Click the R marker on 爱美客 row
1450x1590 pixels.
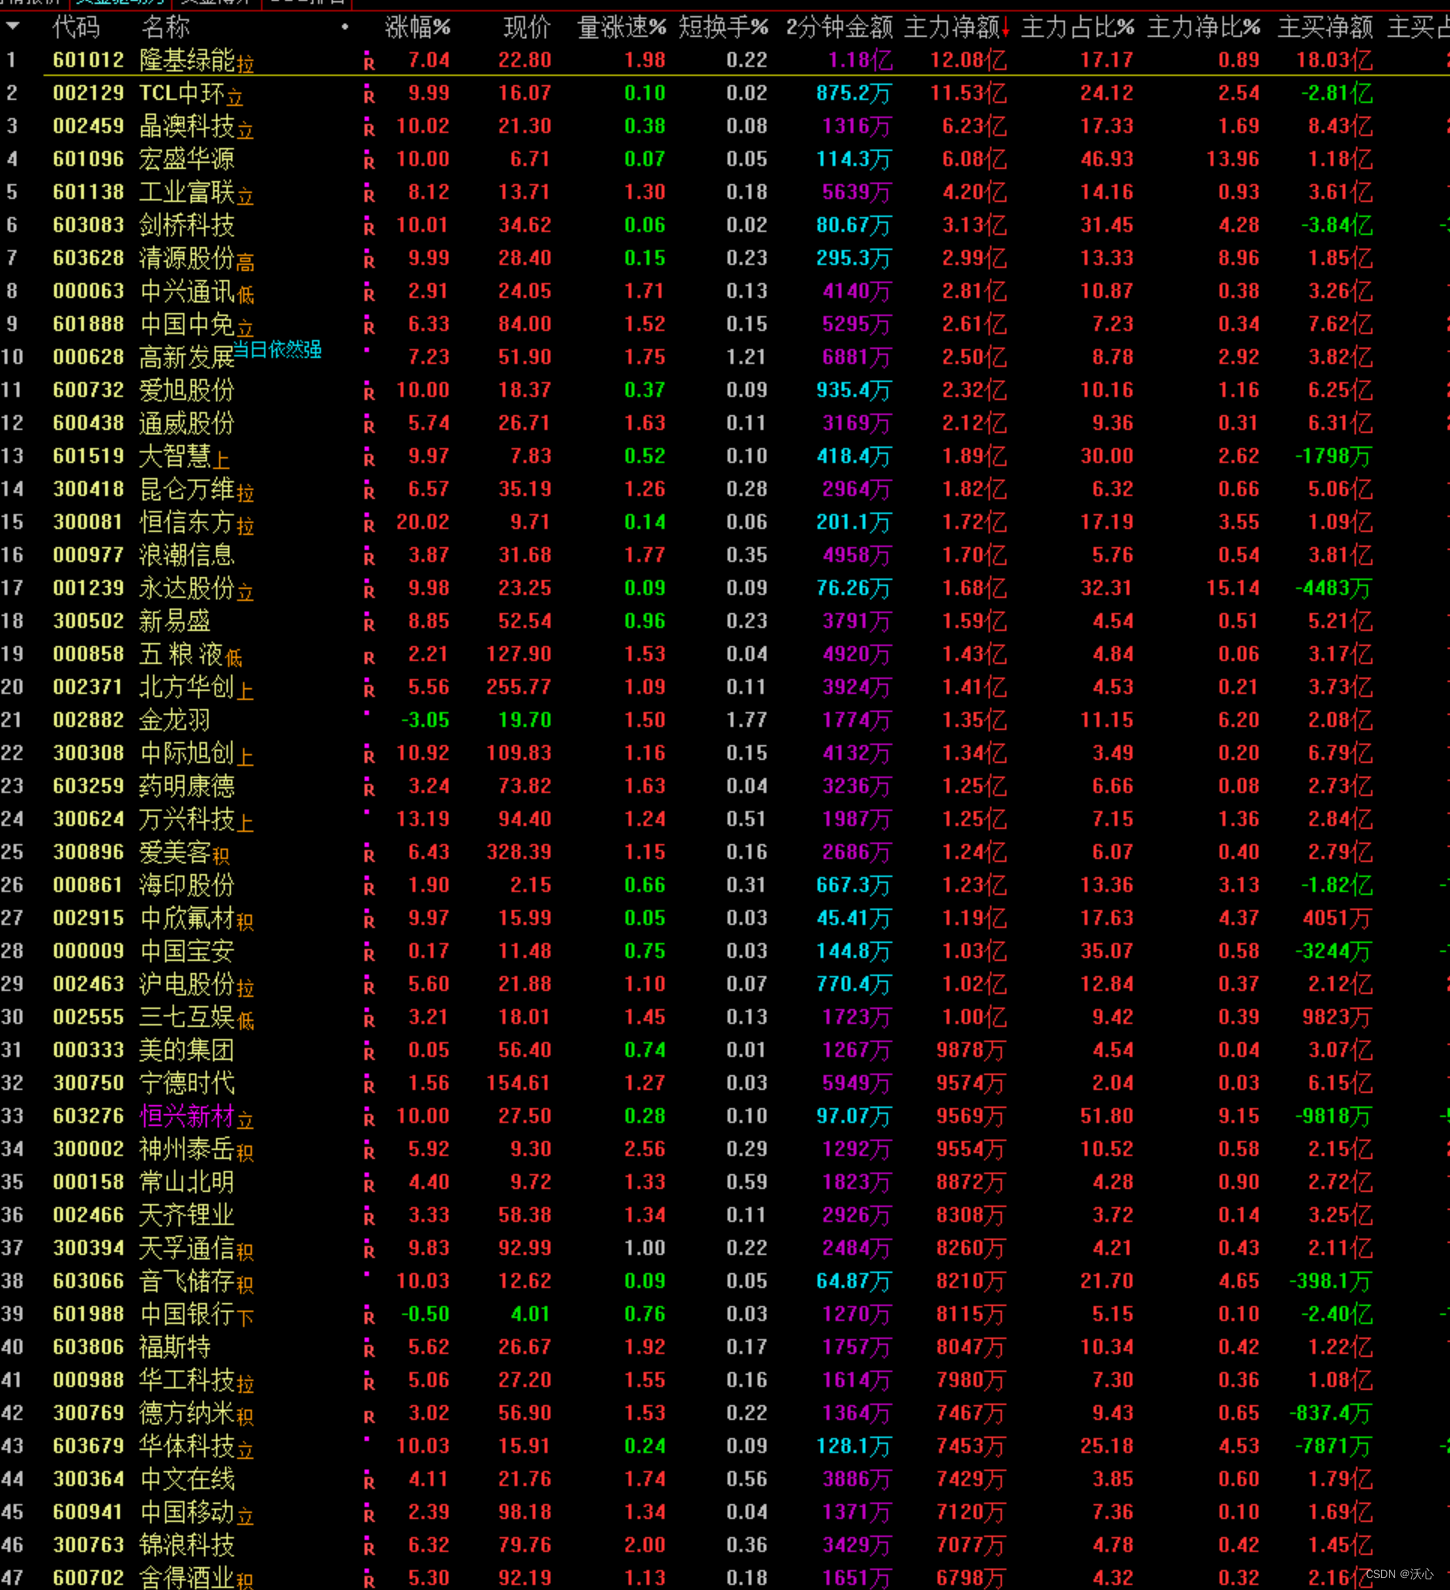[369, 854]
